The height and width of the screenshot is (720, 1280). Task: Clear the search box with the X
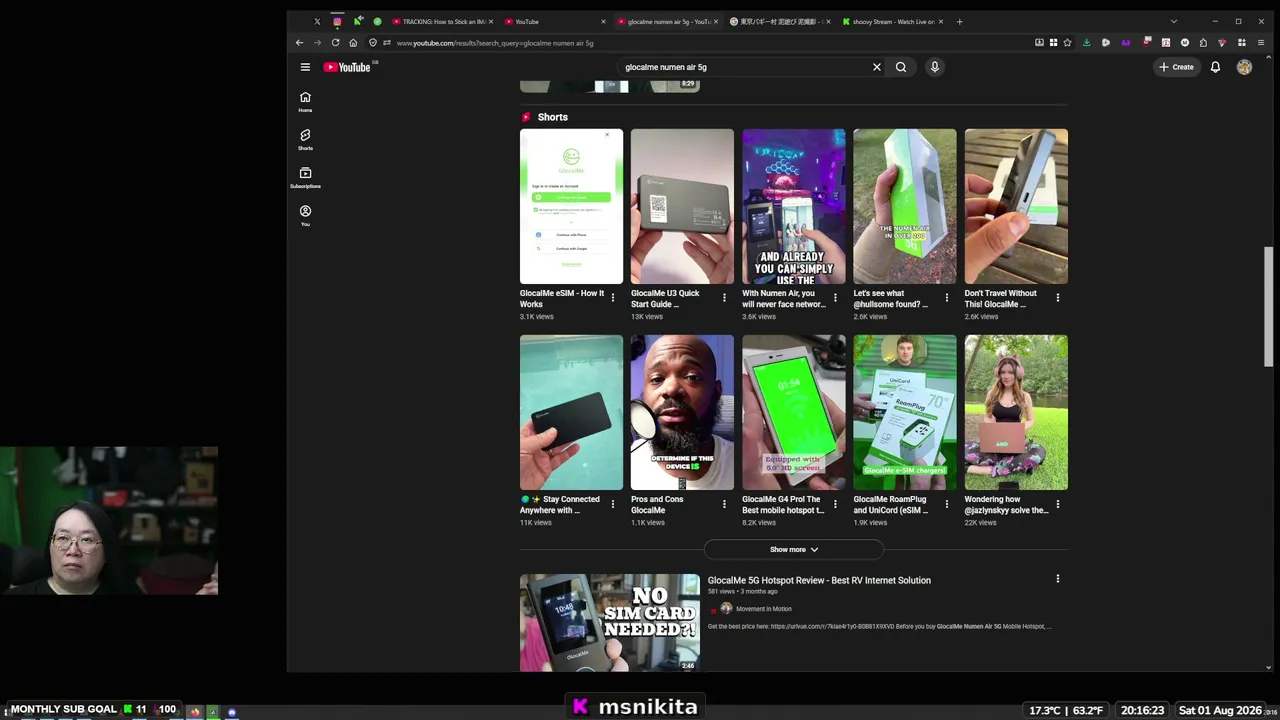coord(877,67)
